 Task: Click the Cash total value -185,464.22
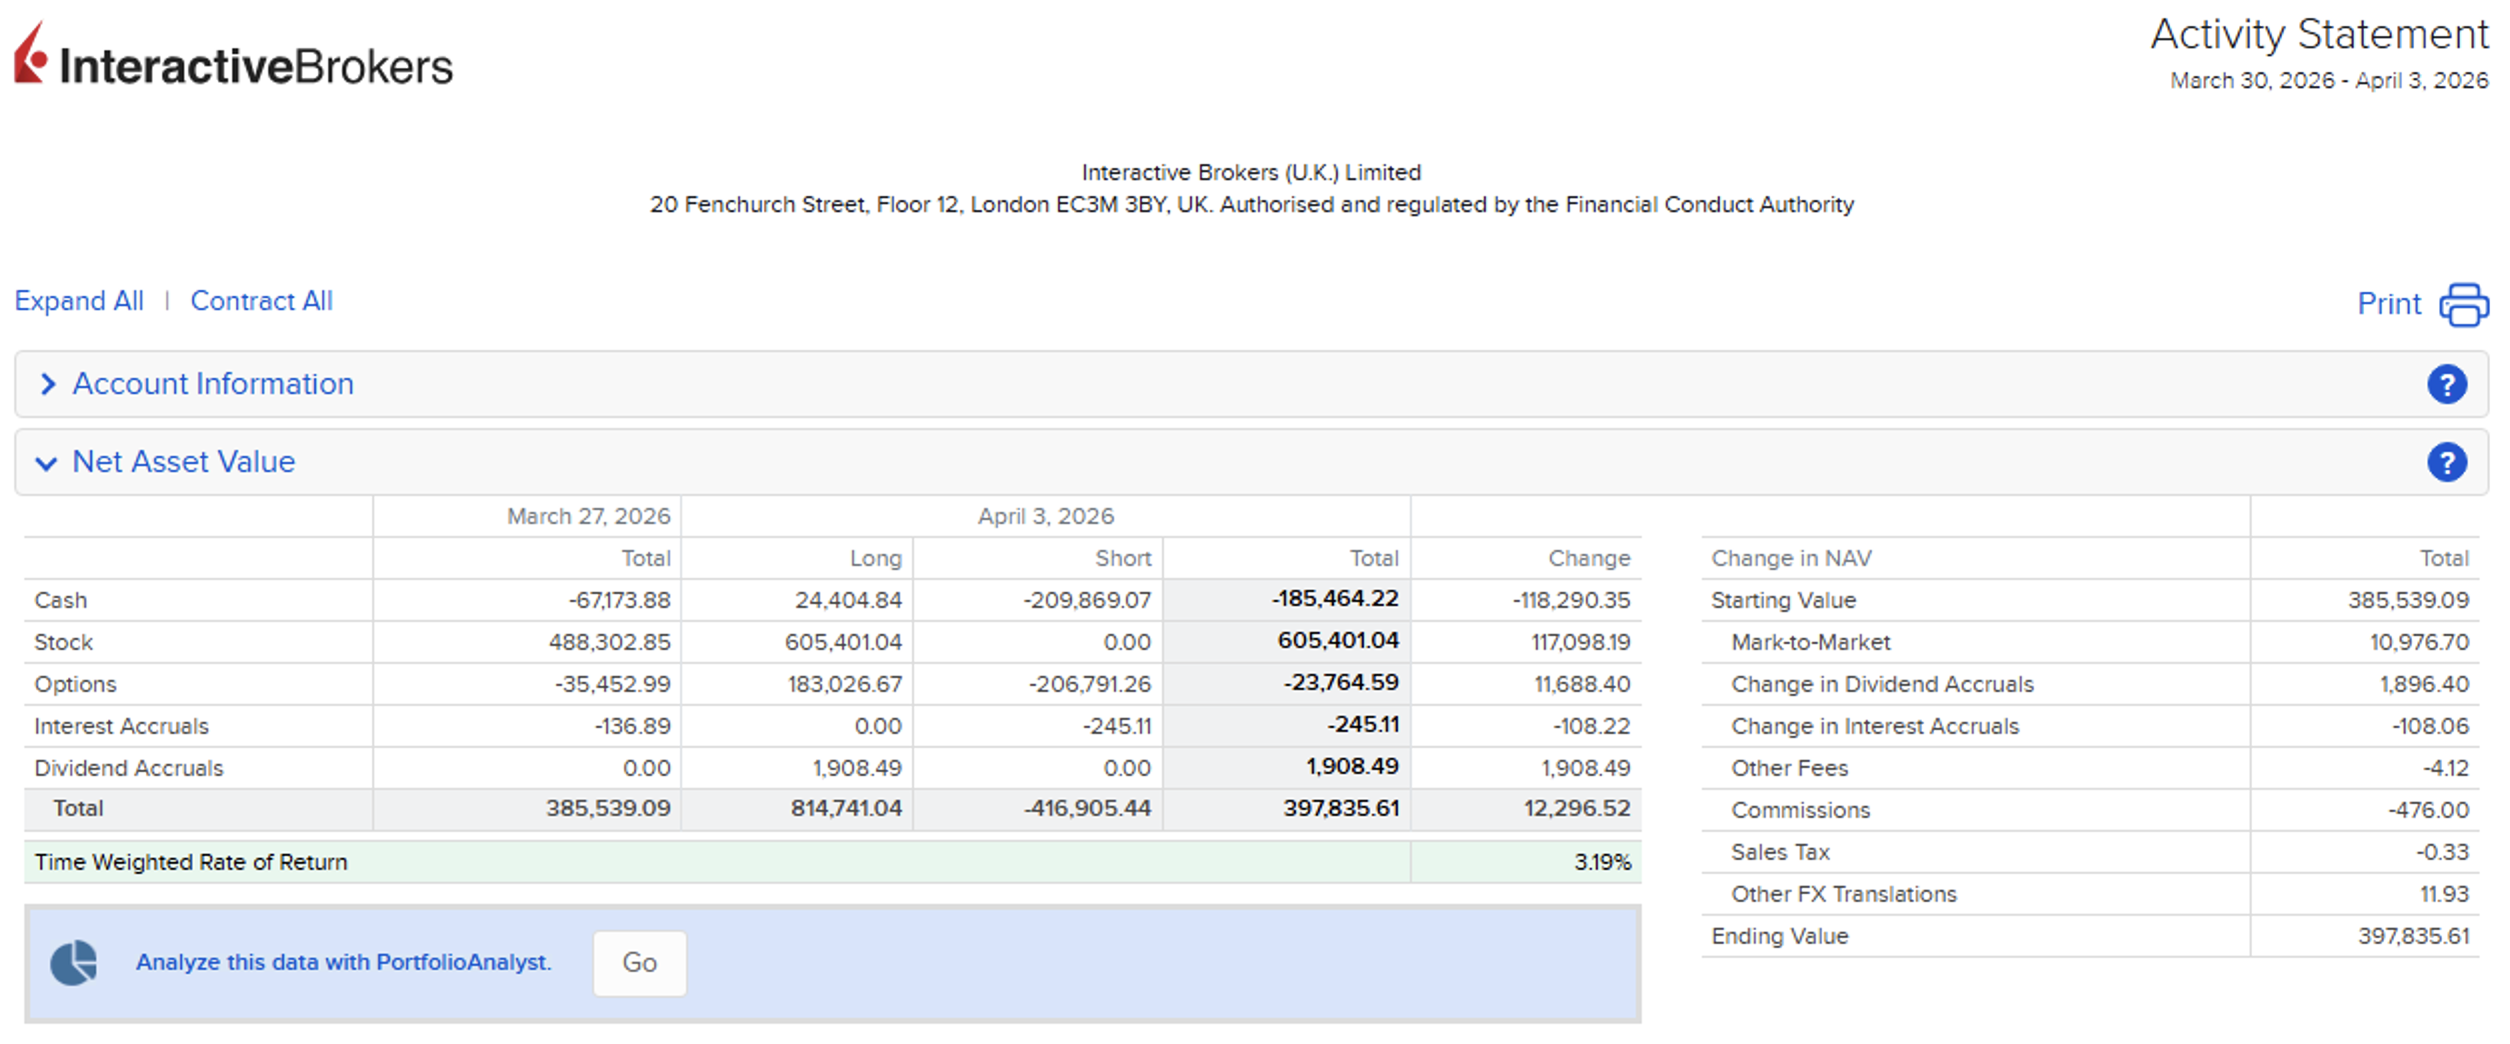pos(1334,599)
